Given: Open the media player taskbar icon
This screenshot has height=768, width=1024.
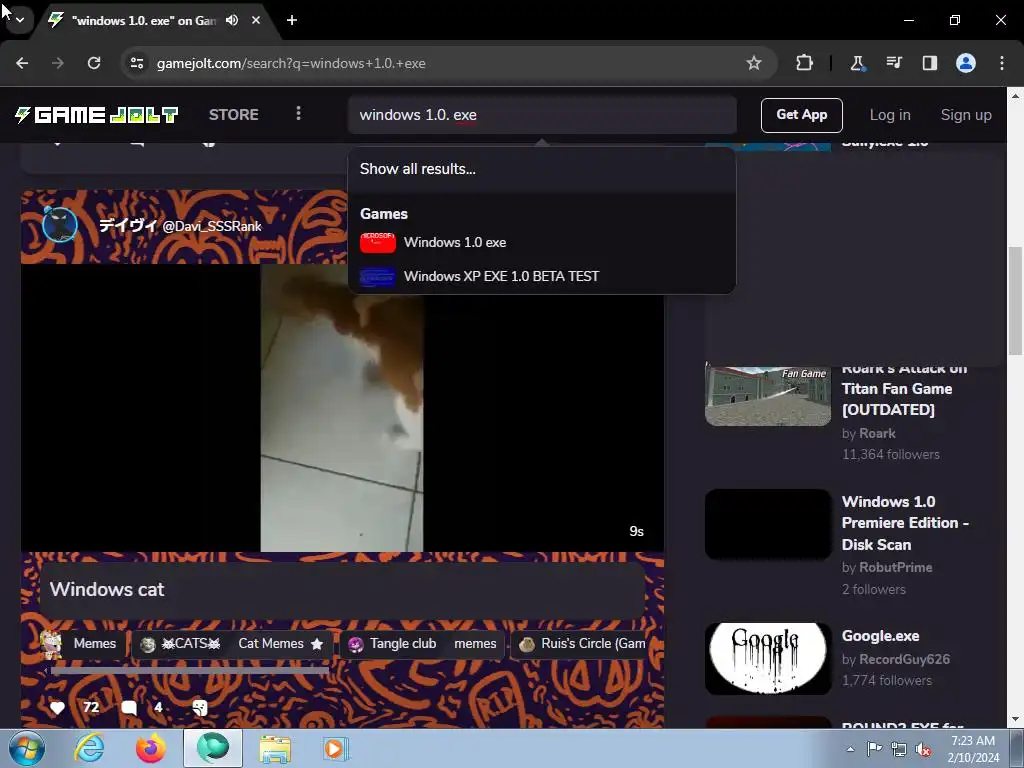Looking at the screenshot, I should point(336,749).
